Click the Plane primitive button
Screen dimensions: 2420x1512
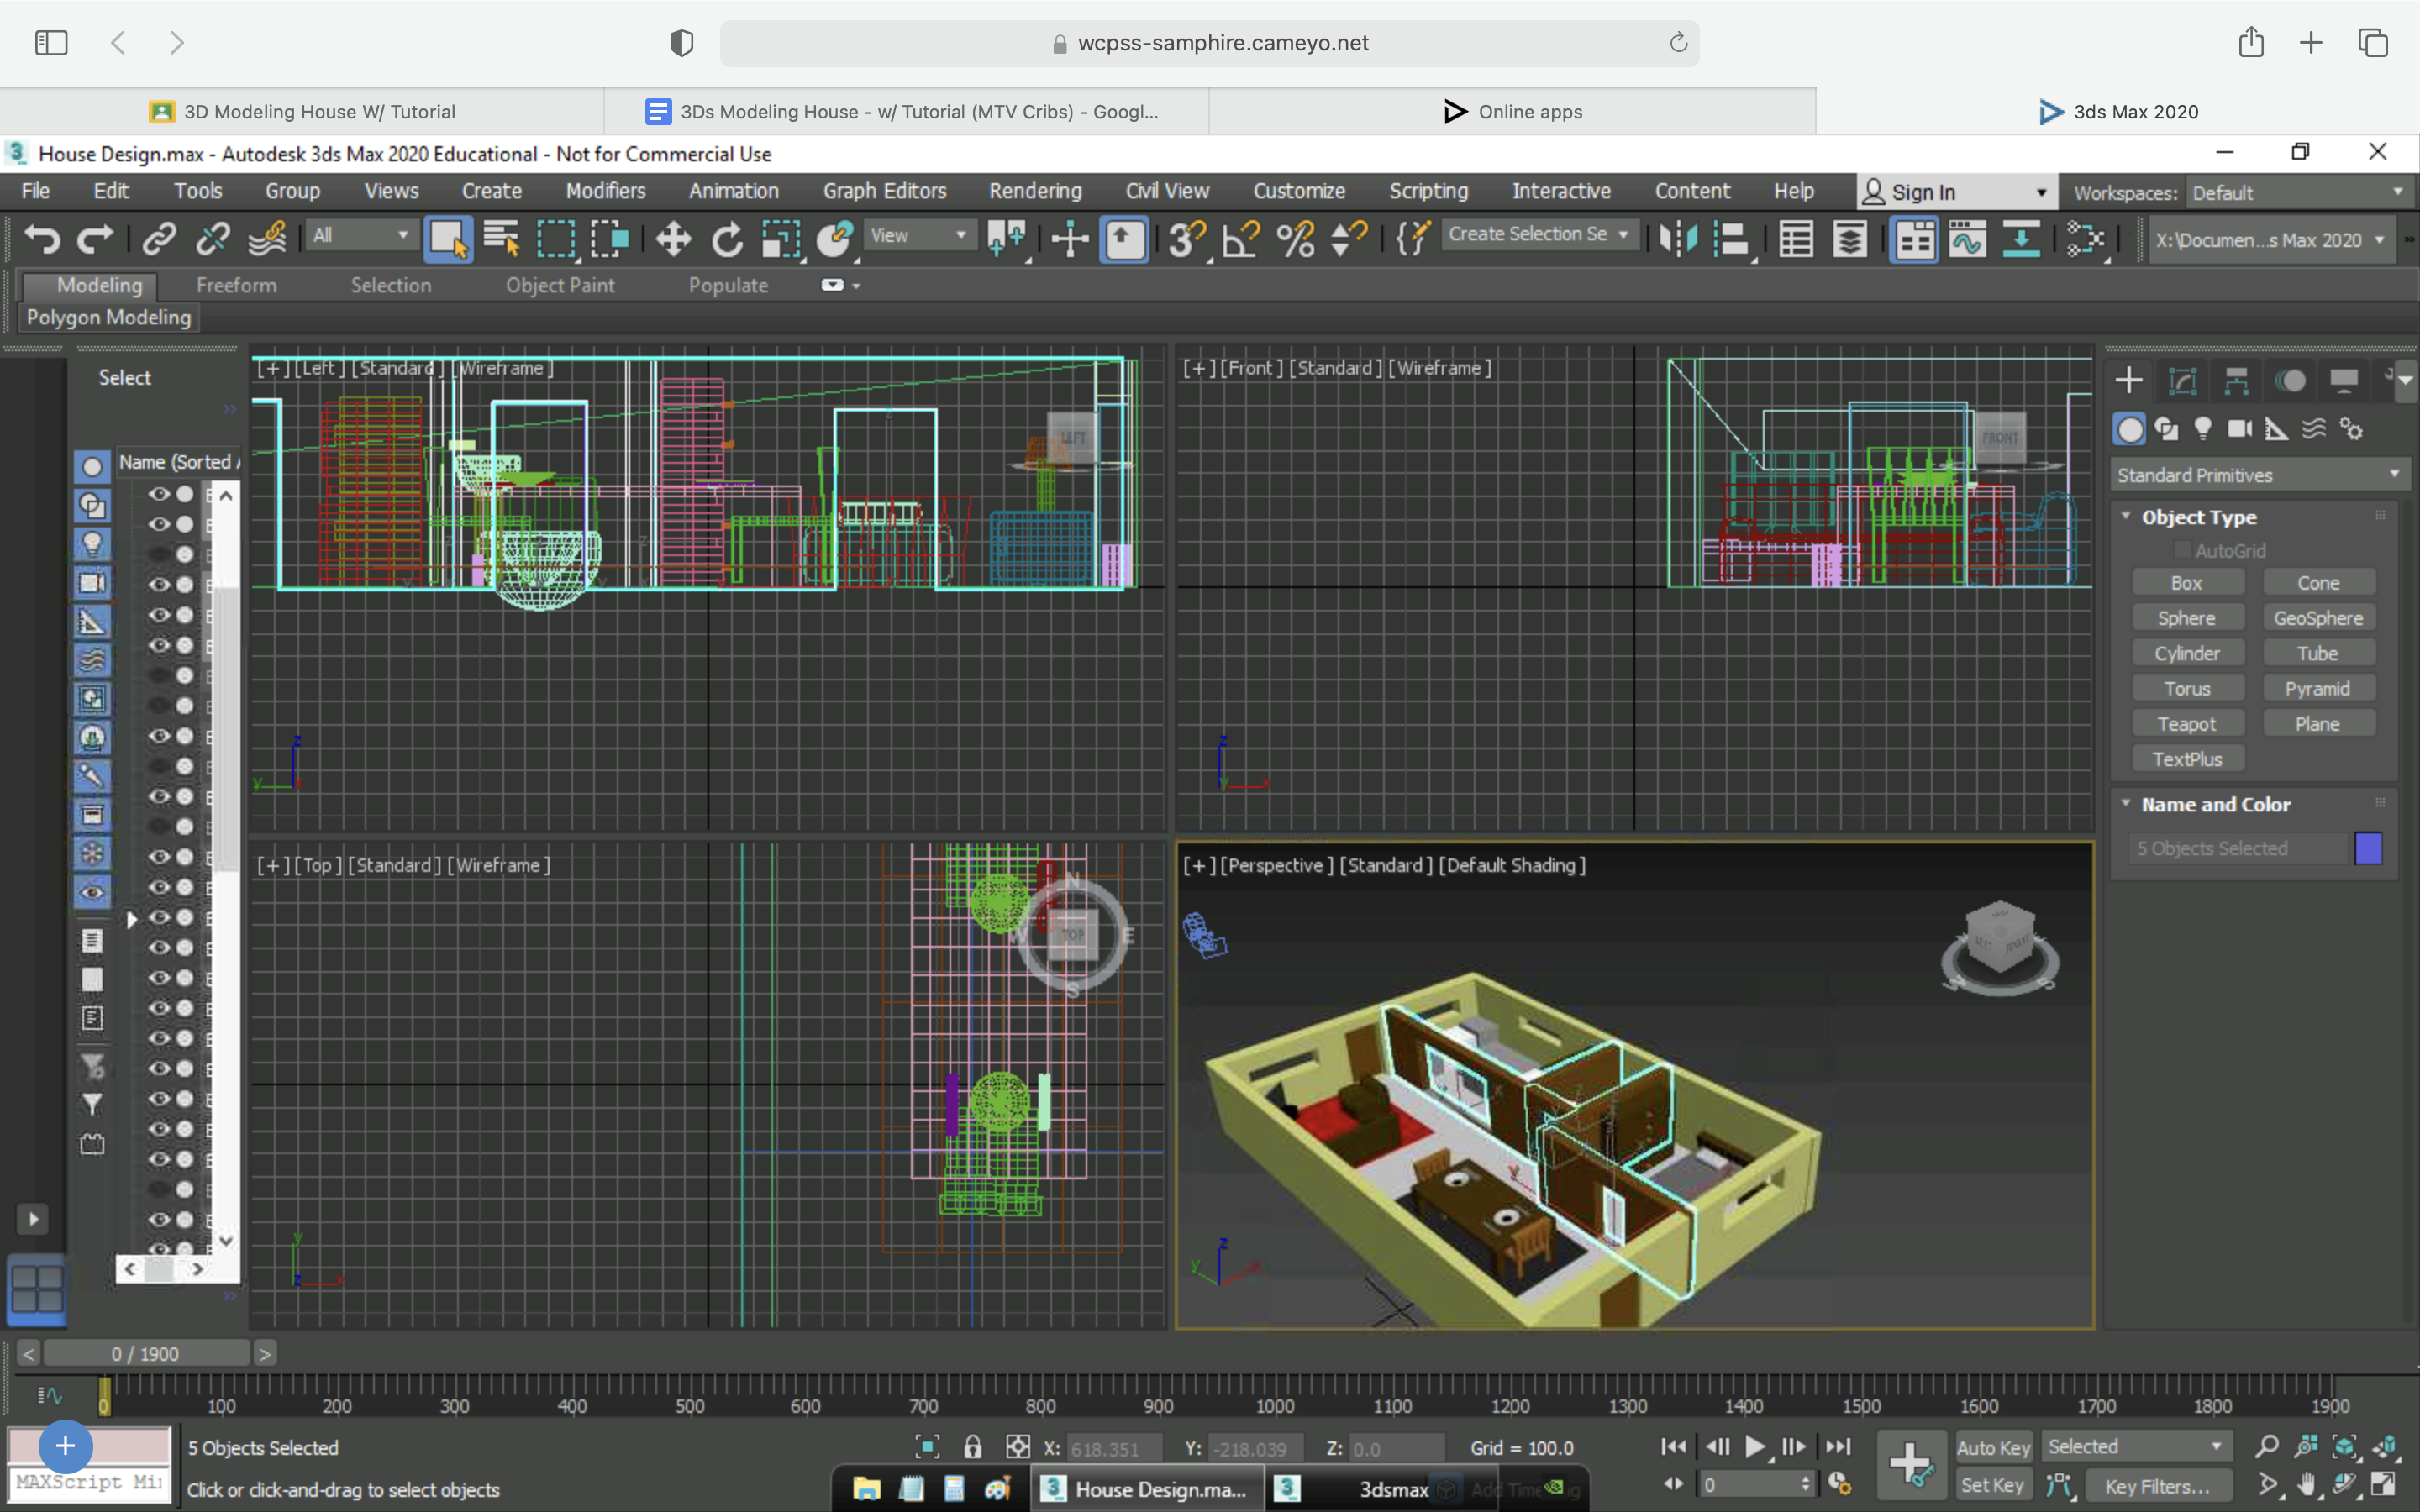tap(2319, 723)
